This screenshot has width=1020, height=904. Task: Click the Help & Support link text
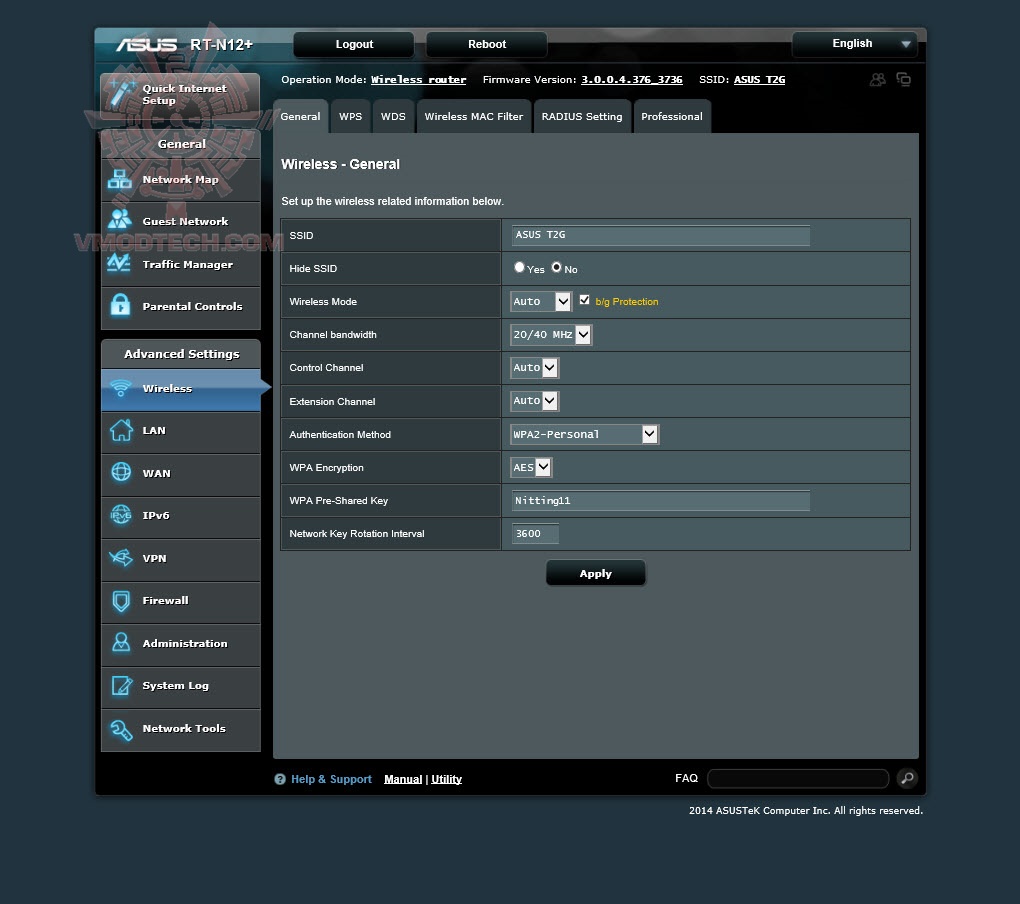pyautogui.click(x=331, y=779)
